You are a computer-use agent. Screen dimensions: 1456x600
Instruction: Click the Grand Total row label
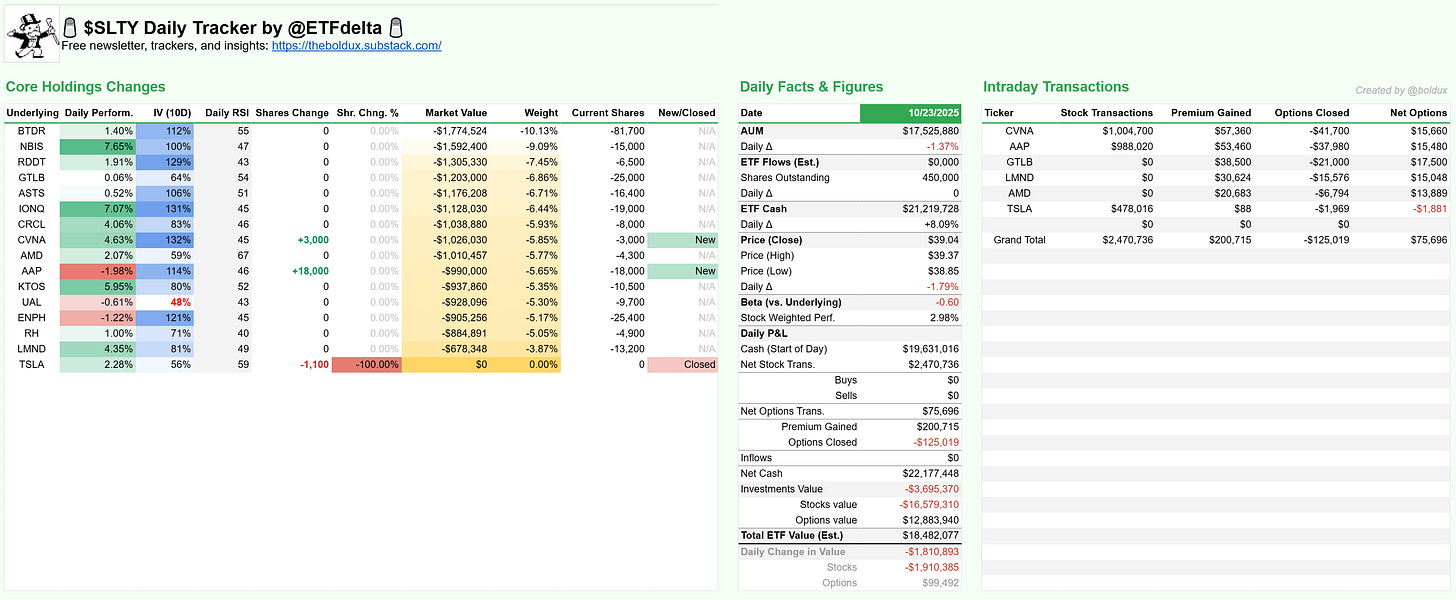click(1022, 240)
